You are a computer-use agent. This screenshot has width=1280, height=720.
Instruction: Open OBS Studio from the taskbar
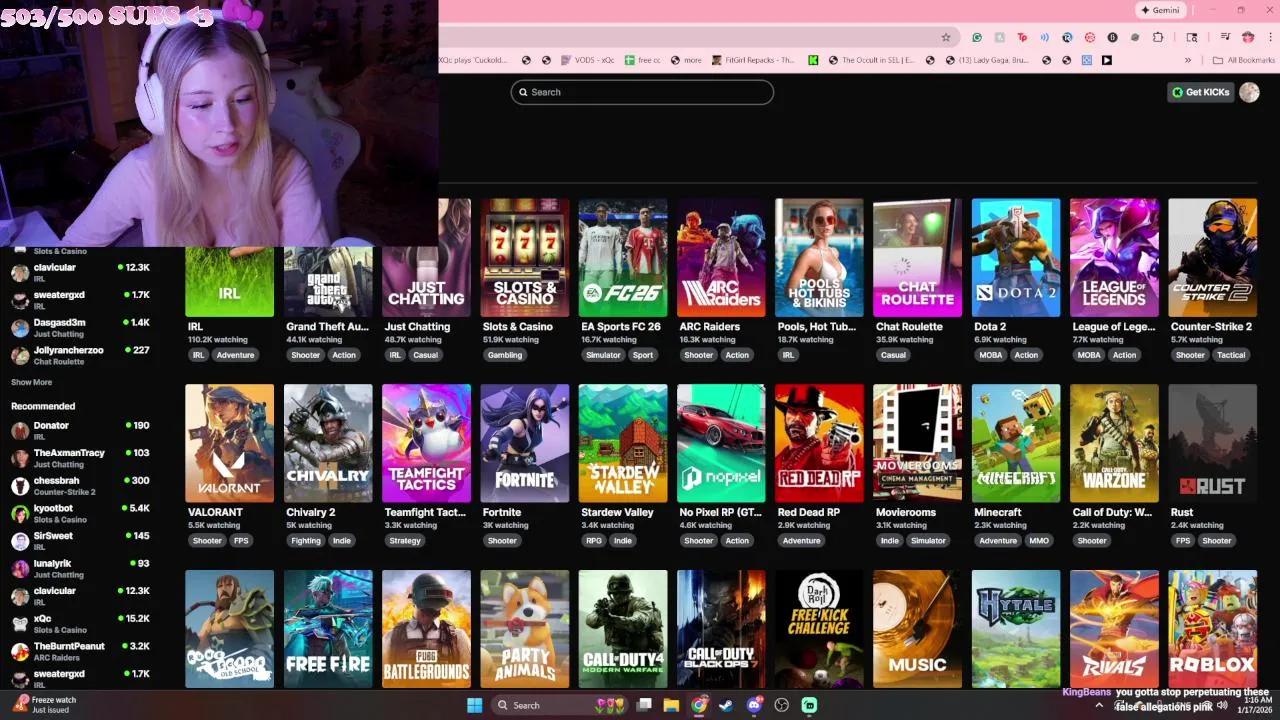[782, 705]
